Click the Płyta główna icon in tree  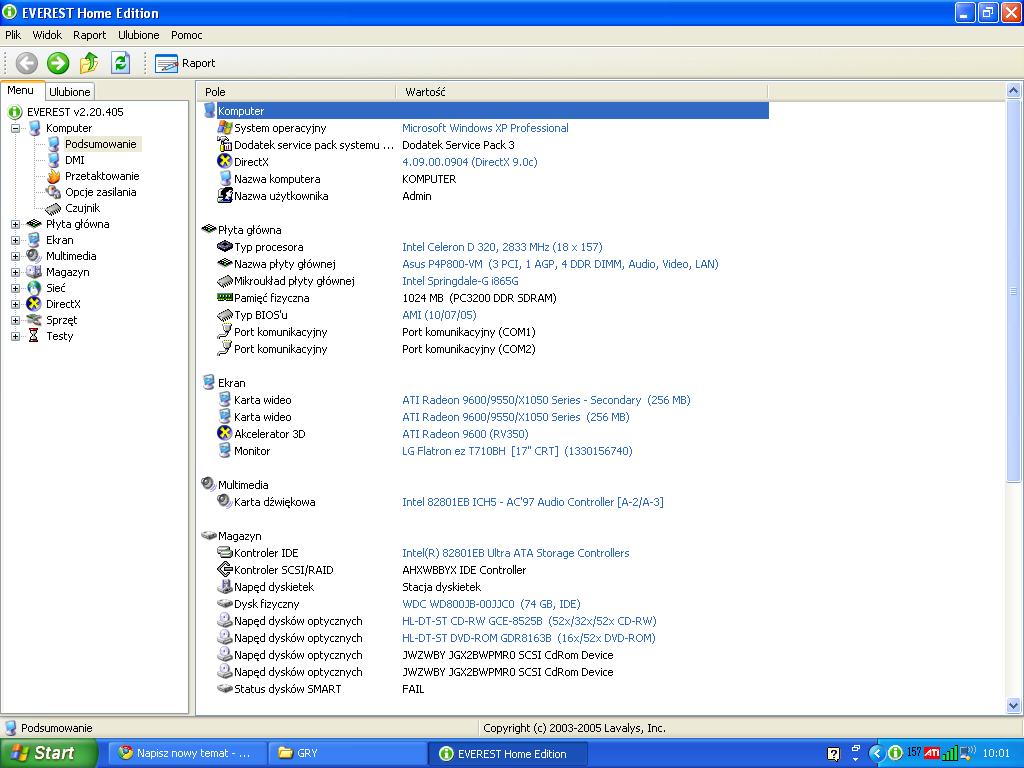34,224
